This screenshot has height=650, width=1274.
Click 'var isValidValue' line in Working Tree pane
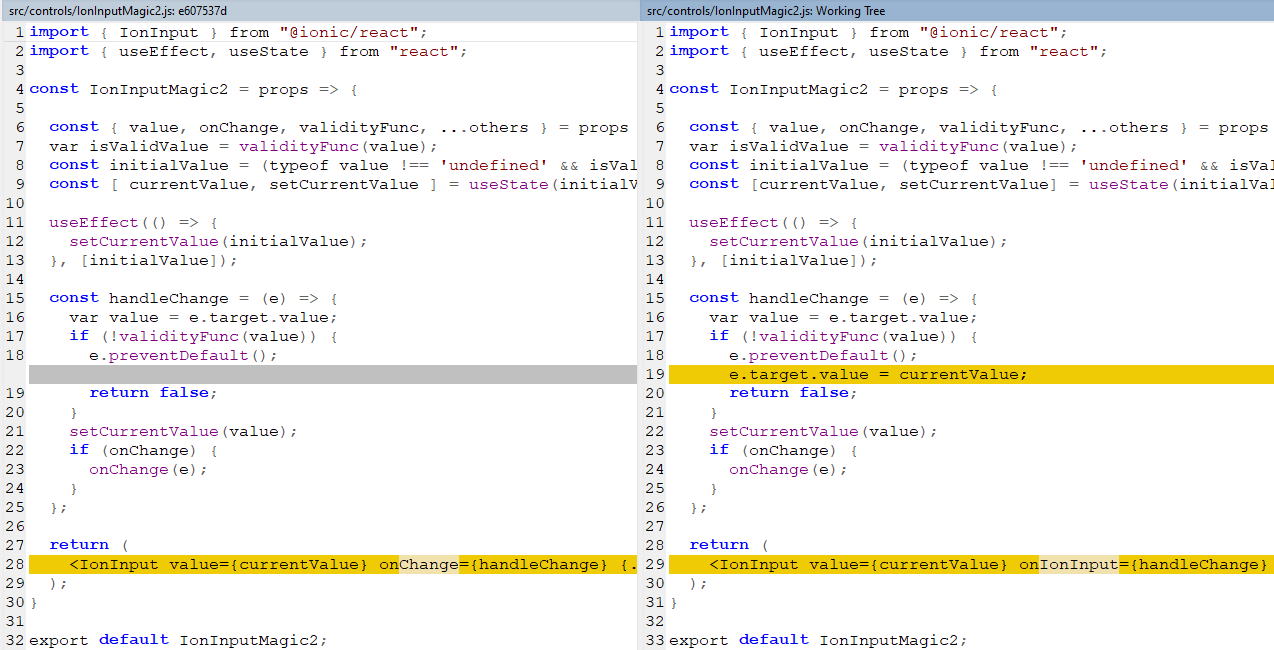point(883,146)
